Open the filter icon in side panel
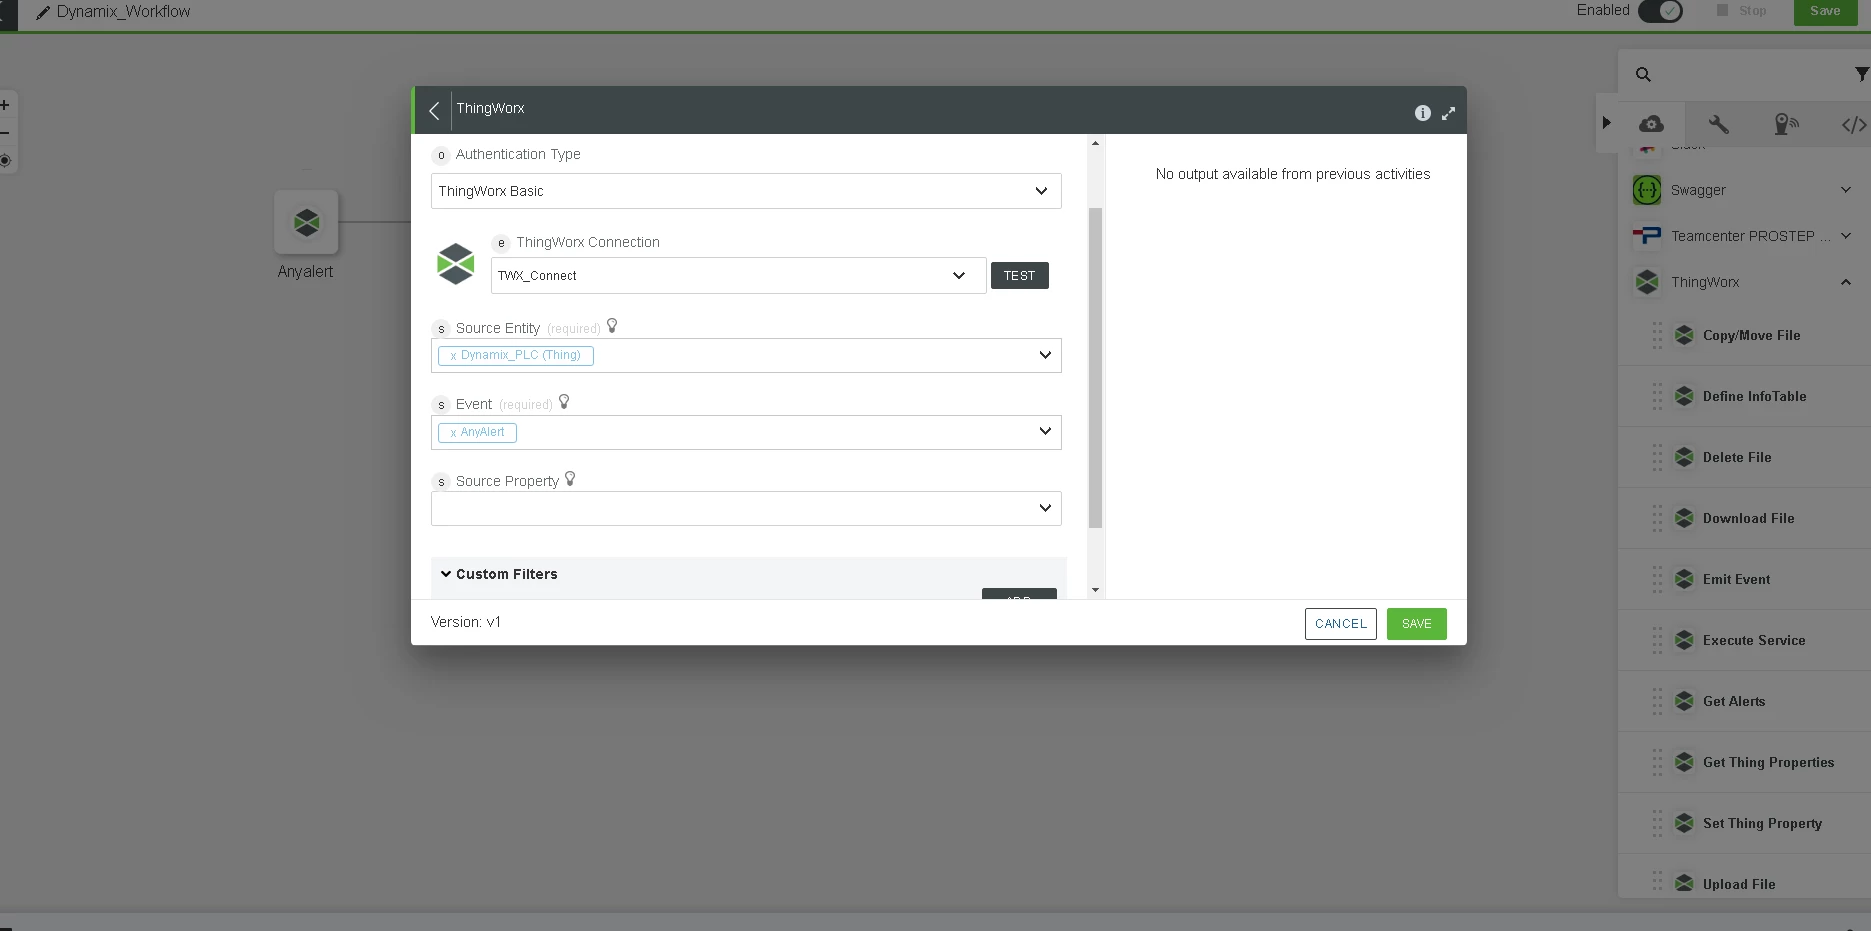The image size is (1871, 931). click(x=1861, y=74)
